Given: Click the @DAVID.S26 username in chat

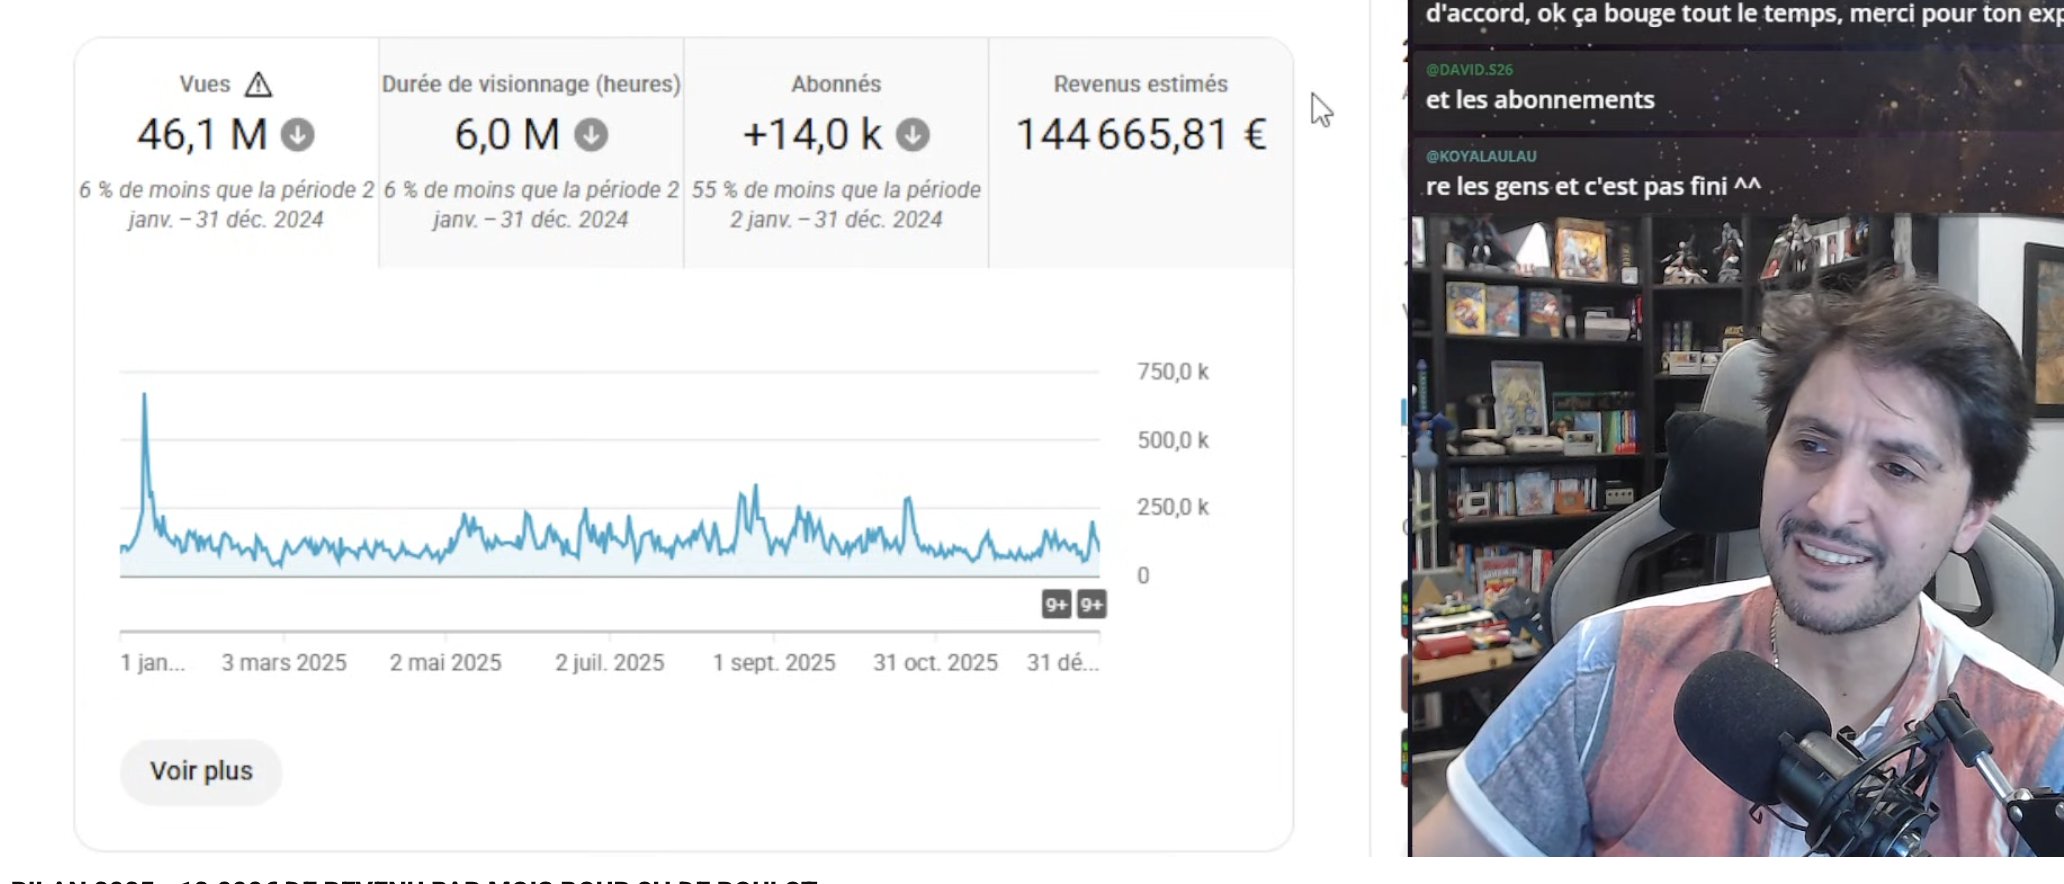Looking at the screenshot, I should (1469, 70).
